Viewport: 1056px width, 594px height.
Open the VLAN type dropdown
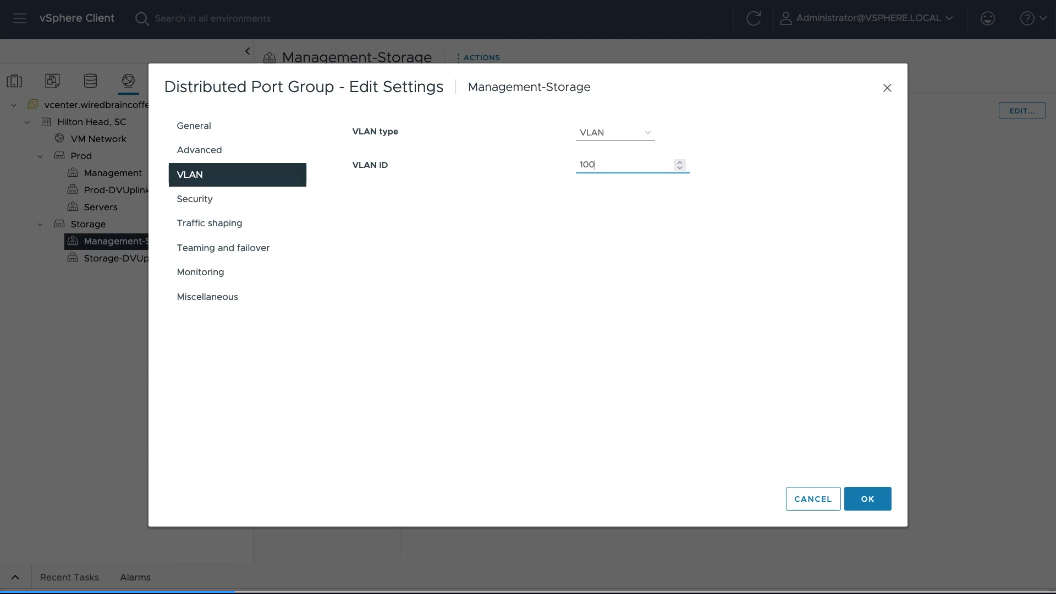coord(615,132)
